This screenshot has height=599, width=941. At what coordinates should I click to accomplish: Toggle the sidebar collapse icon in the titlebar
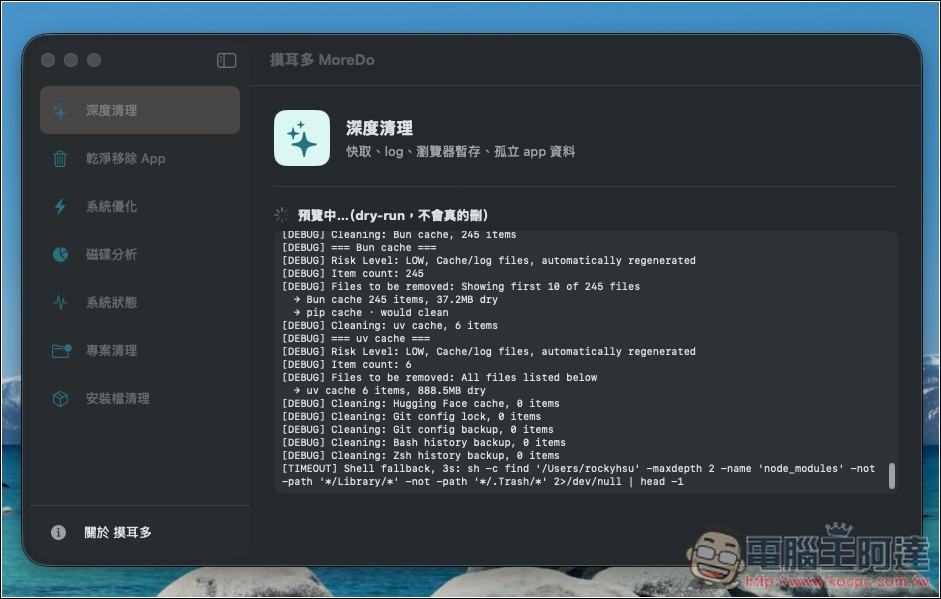pos(226,60)
